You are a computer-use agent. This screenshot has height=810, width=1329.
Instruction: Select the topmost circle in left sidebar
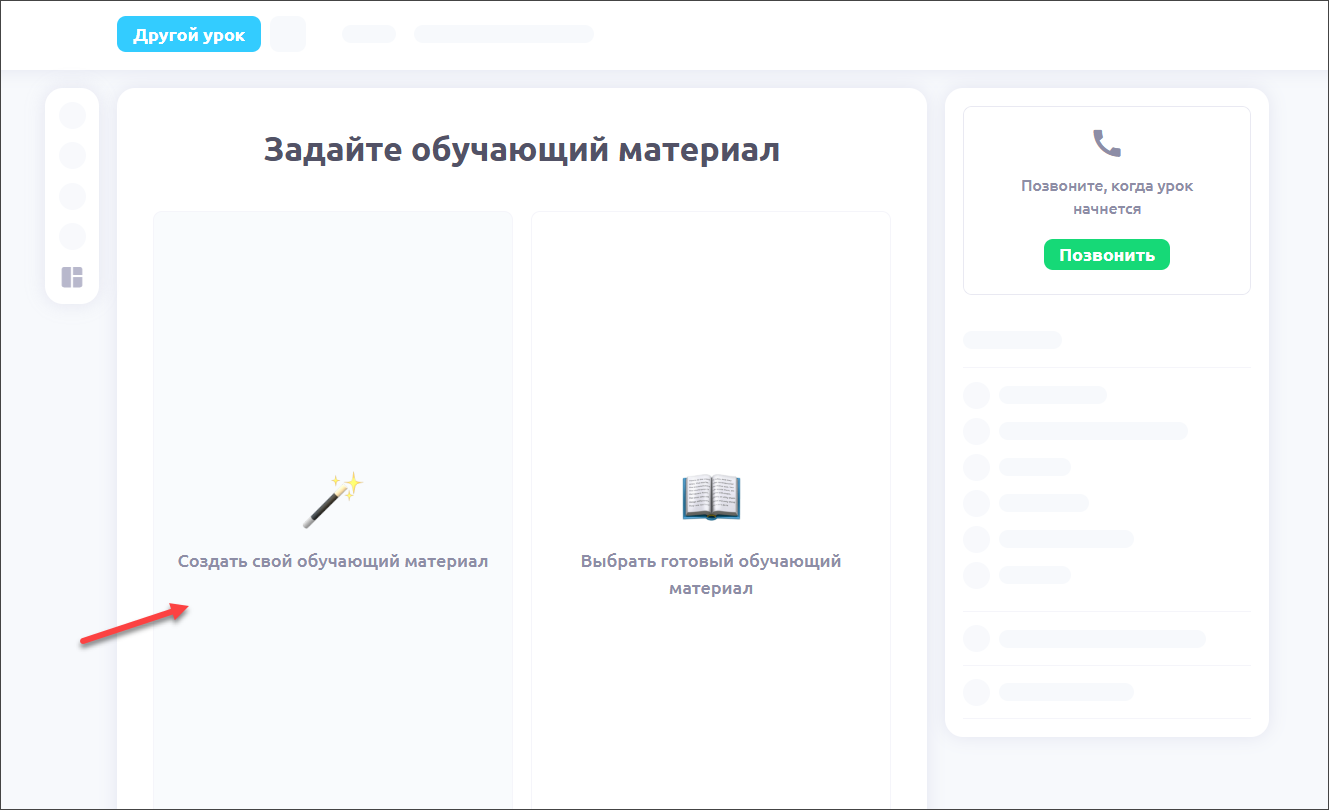(x=72, y=115)
